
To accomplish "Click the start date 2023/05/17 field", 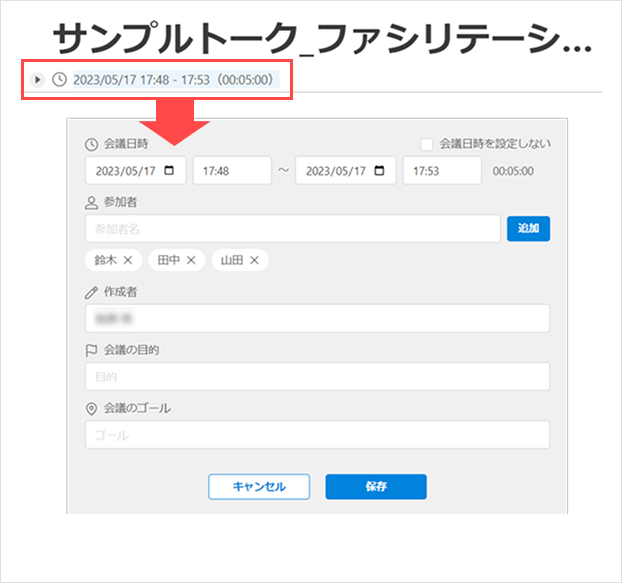I will pyautogui.click(x=125, y=171).
